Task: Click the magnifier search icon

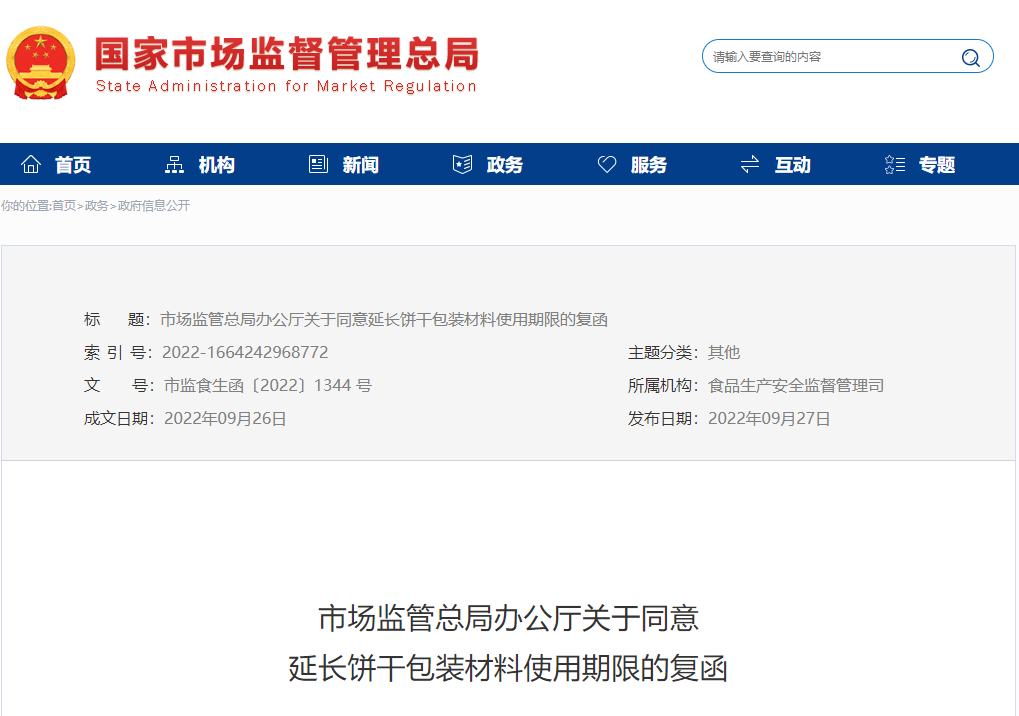Action: [x=969, y=57]
